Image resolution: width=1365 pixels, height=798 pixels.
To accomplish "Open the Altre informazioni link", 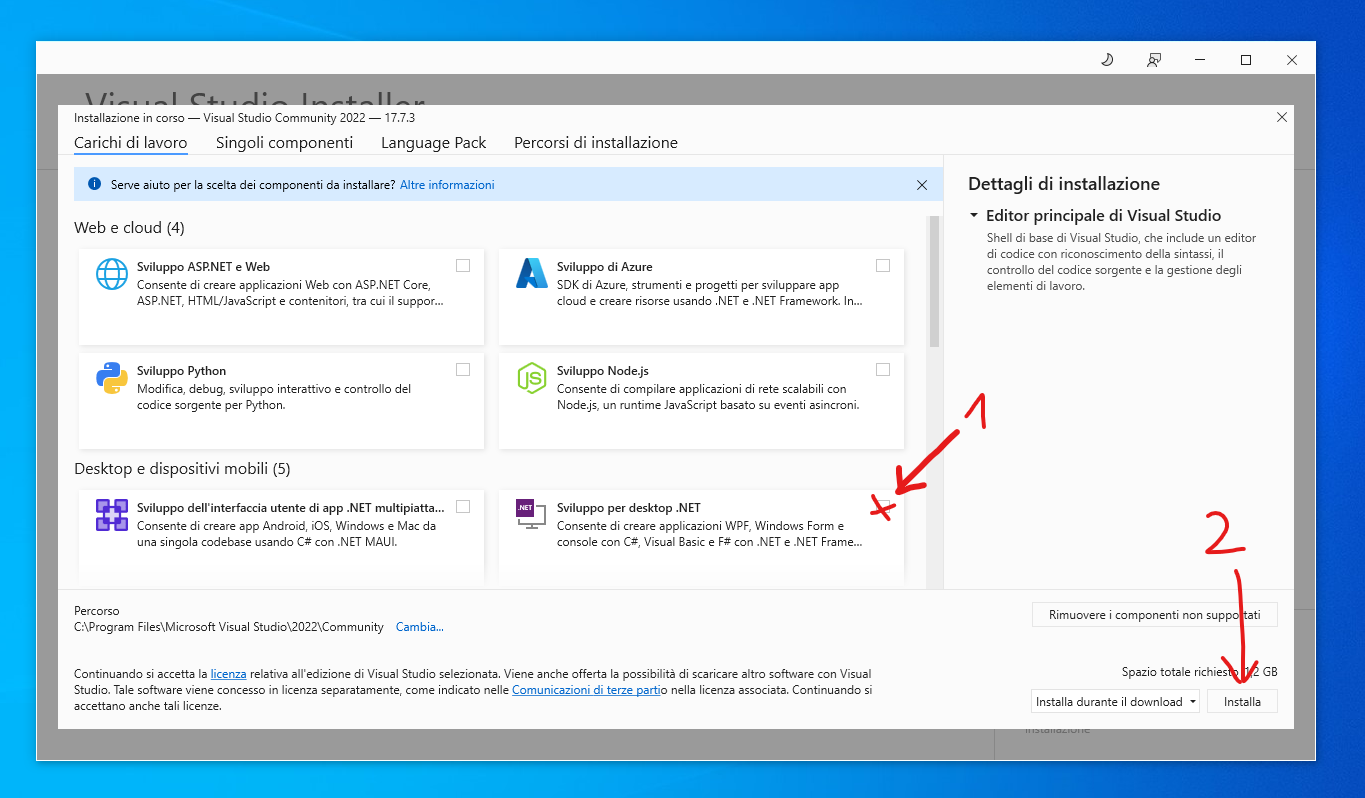I will pos(447,185).
